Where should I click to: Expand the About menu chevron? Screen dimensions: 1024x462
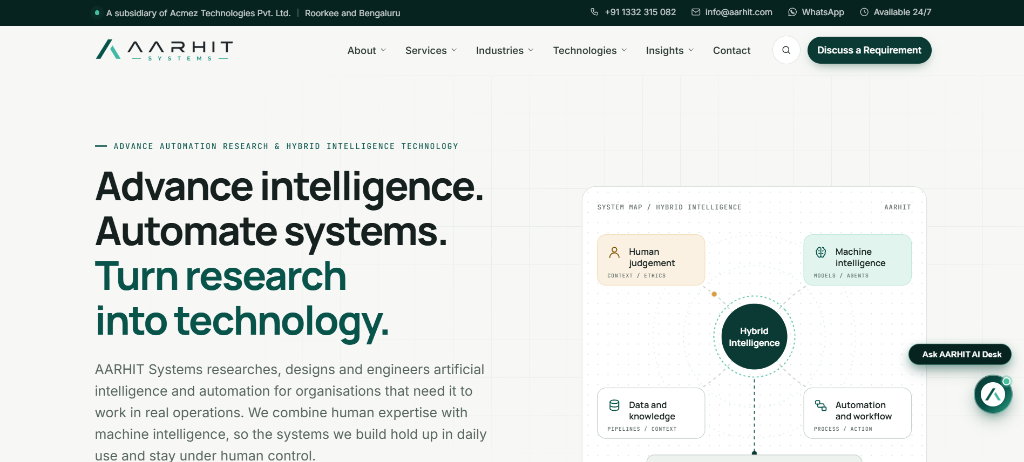[383, 50]
